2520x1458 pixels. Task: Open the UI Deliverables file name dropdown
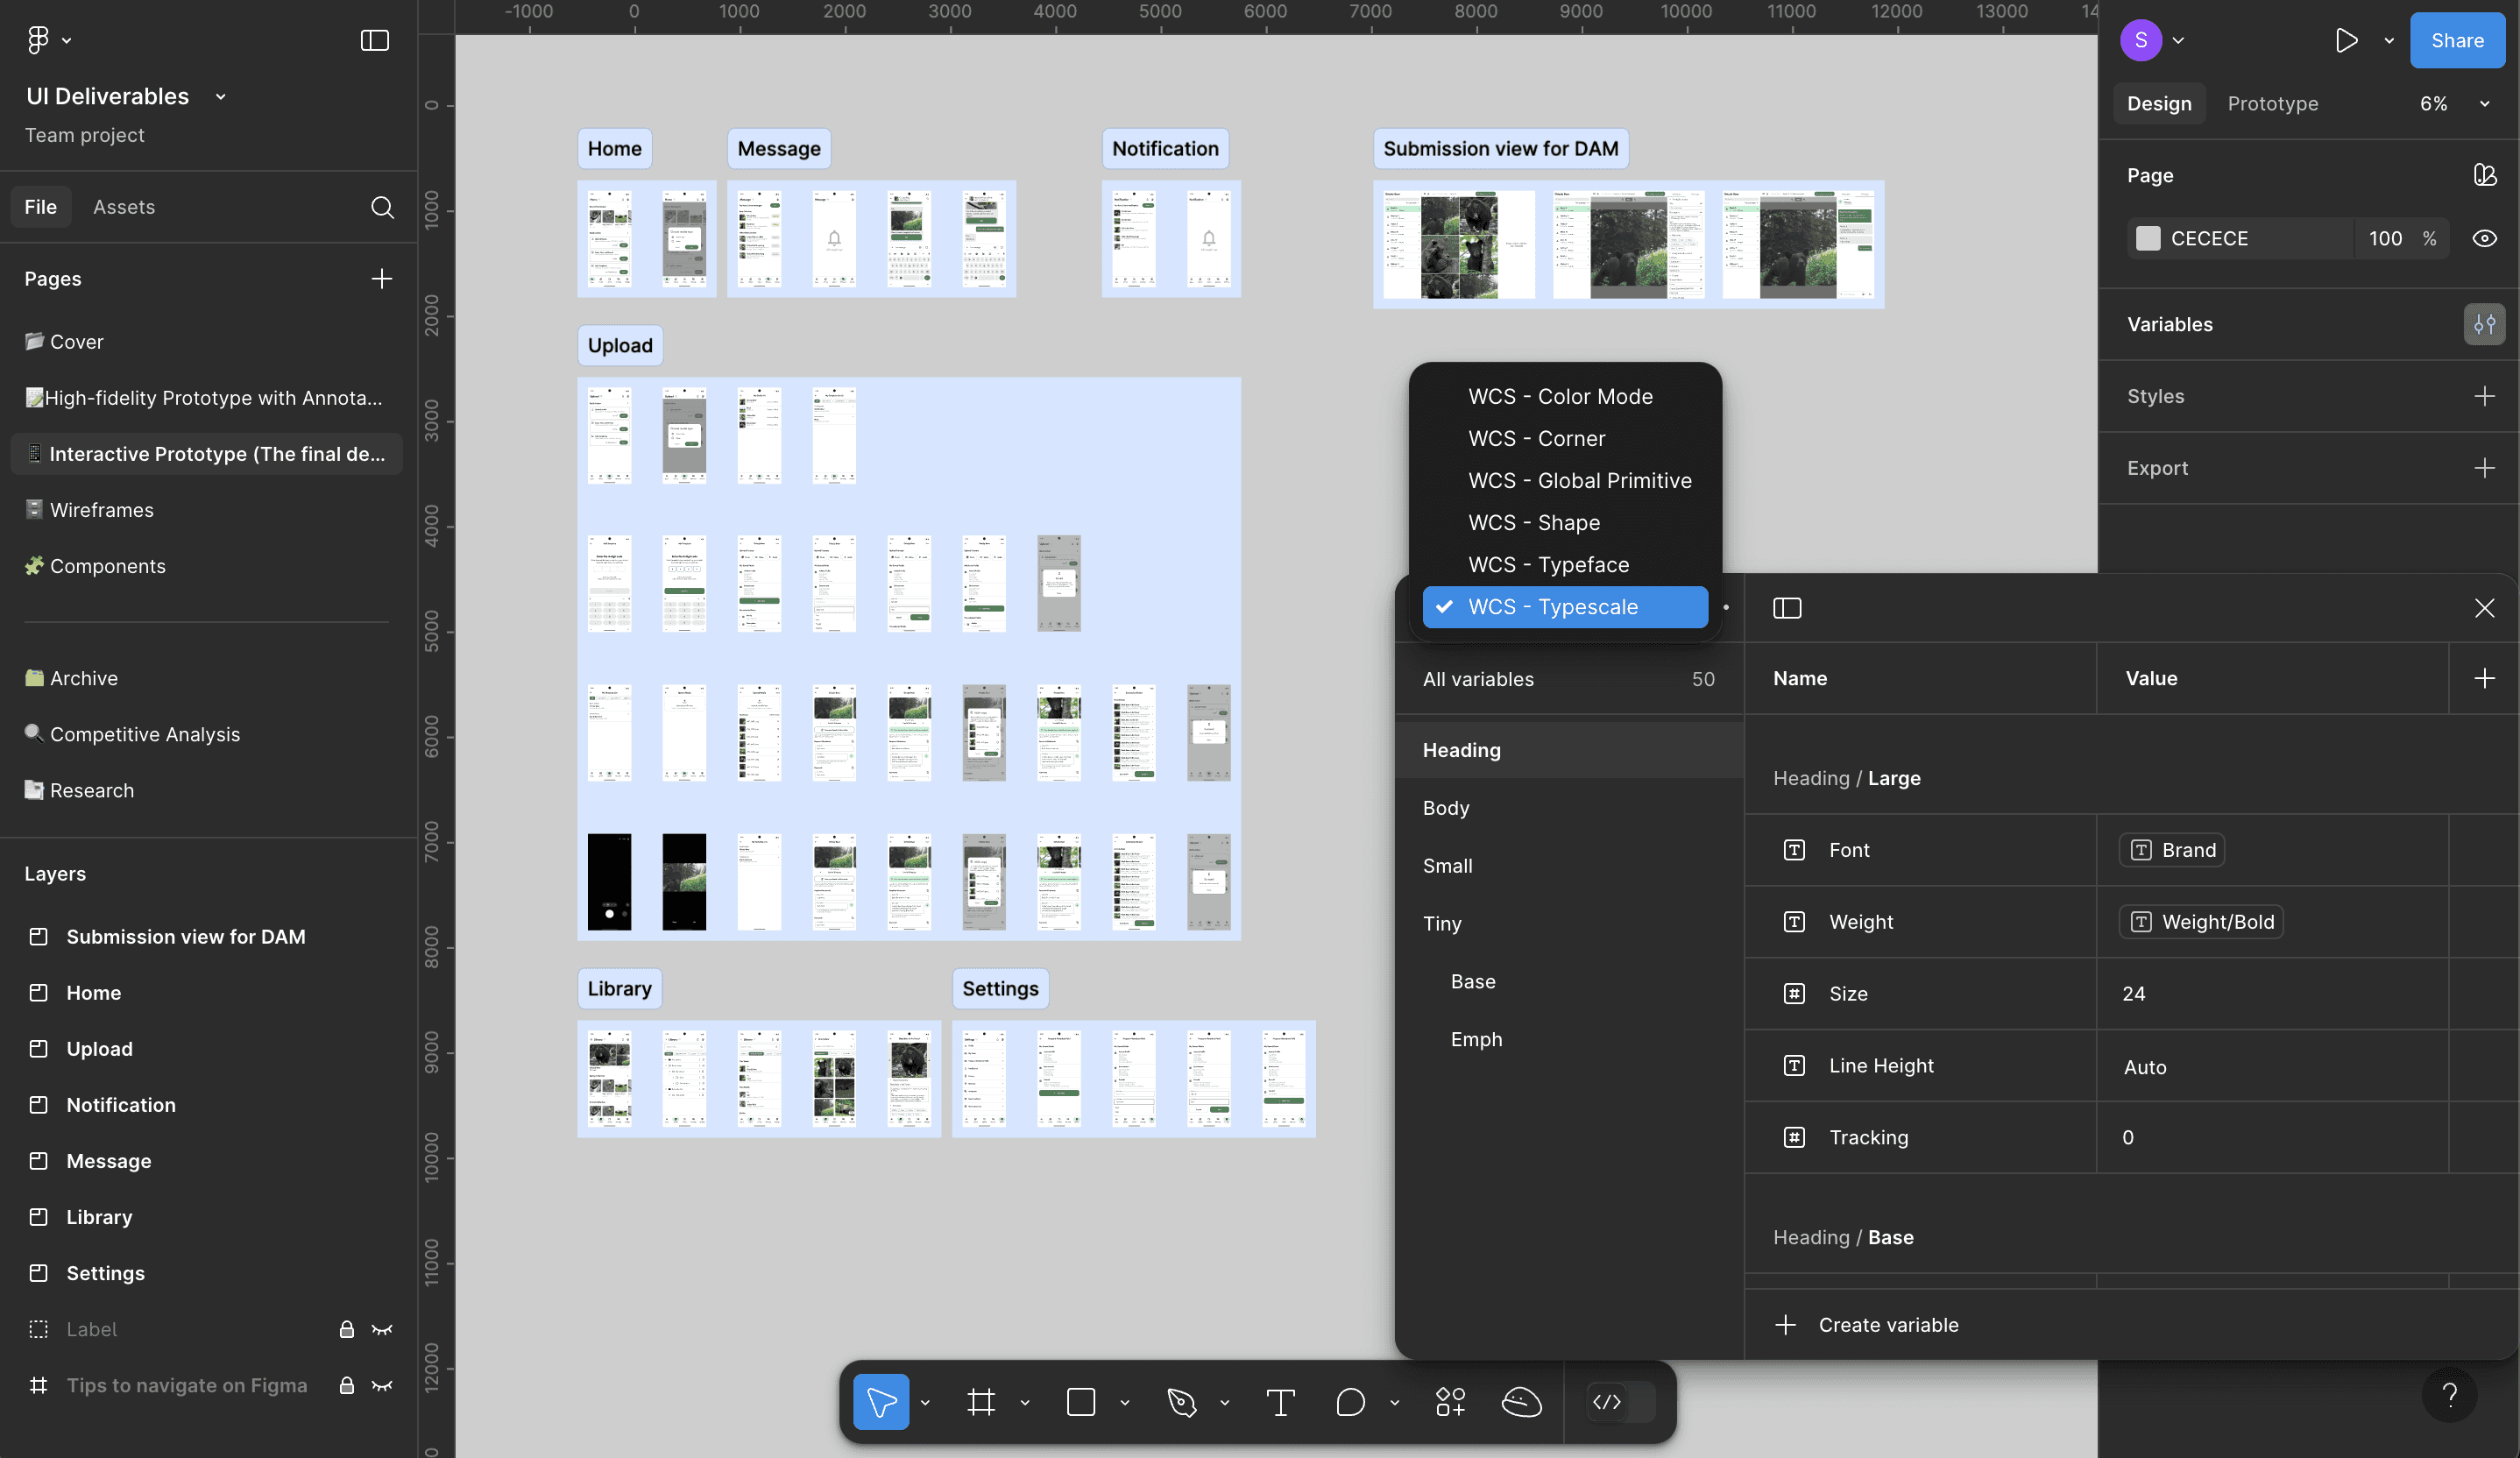pyautogui.click(x=221, y=97)
